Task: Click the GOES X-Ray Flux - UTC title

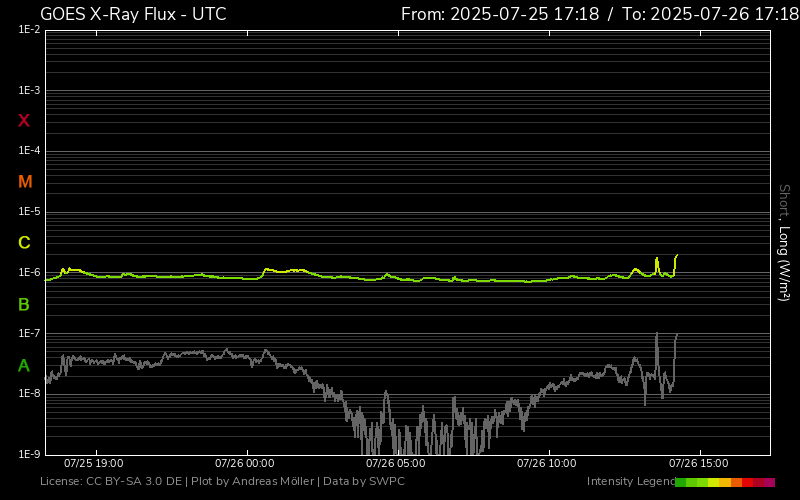Action: [133, 14]
